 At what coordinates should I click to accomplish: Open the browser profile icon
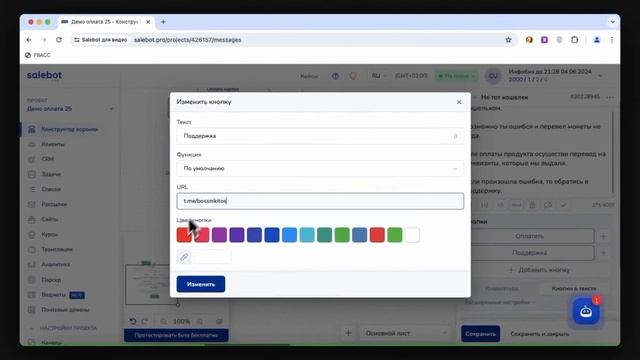pyautogui.click(x=597, y=40)
